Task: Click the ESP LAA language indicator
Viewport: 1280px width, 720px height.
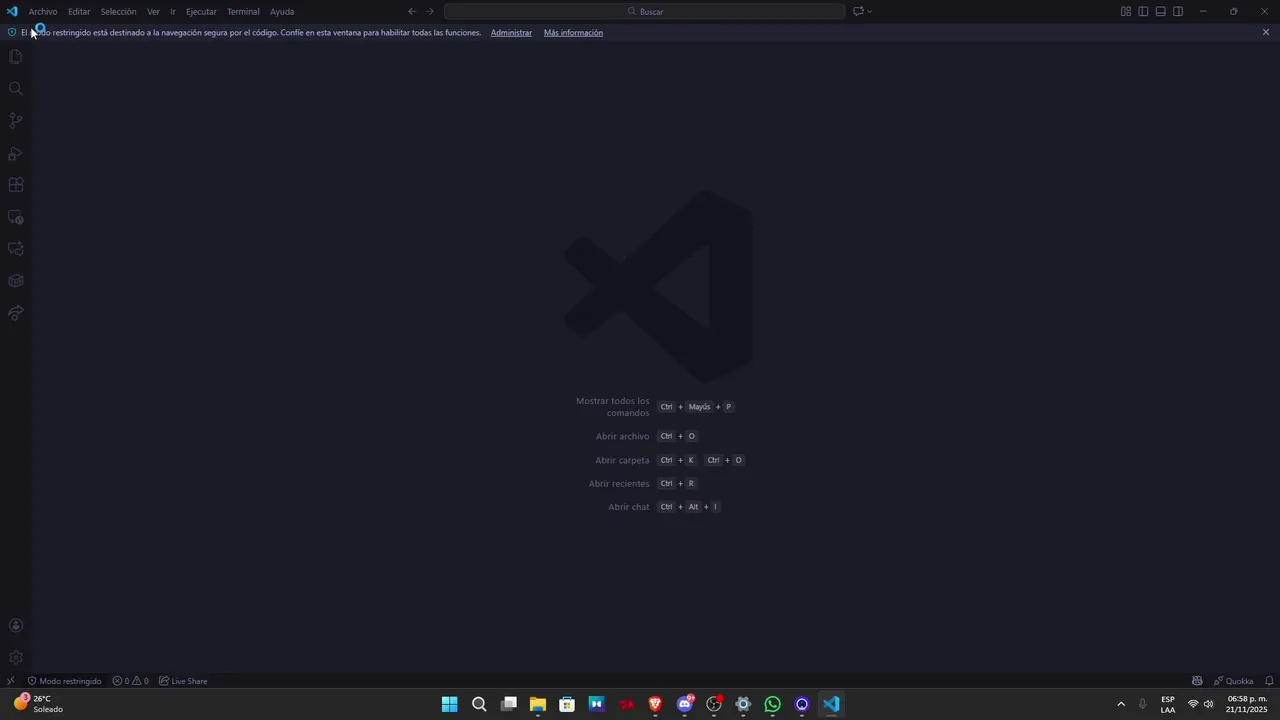Action: [1168, 704]
